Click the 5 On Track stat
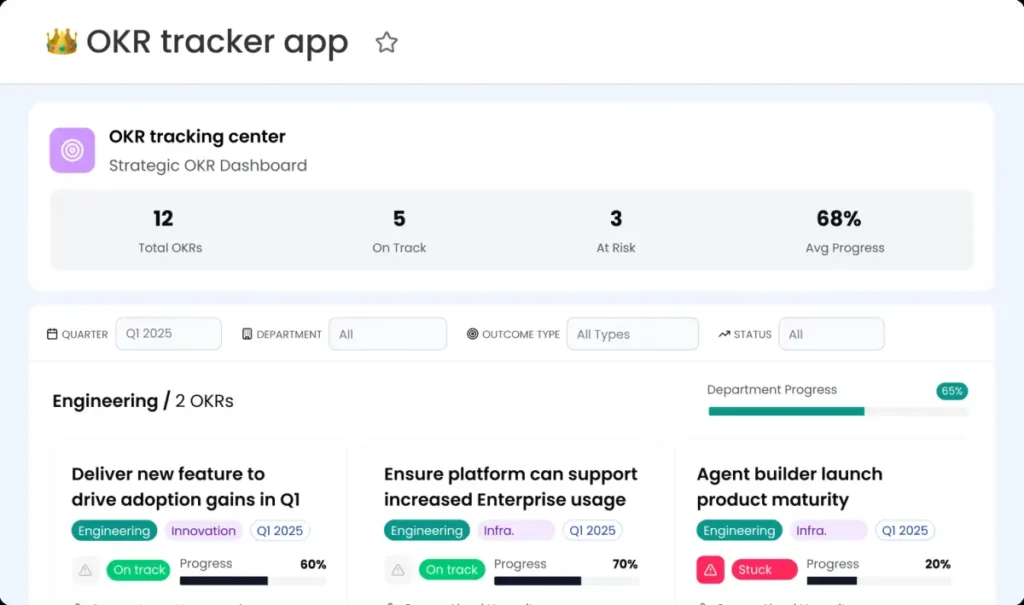Image resolution: width=1024 pixels, height=605 pixels. 399,231
